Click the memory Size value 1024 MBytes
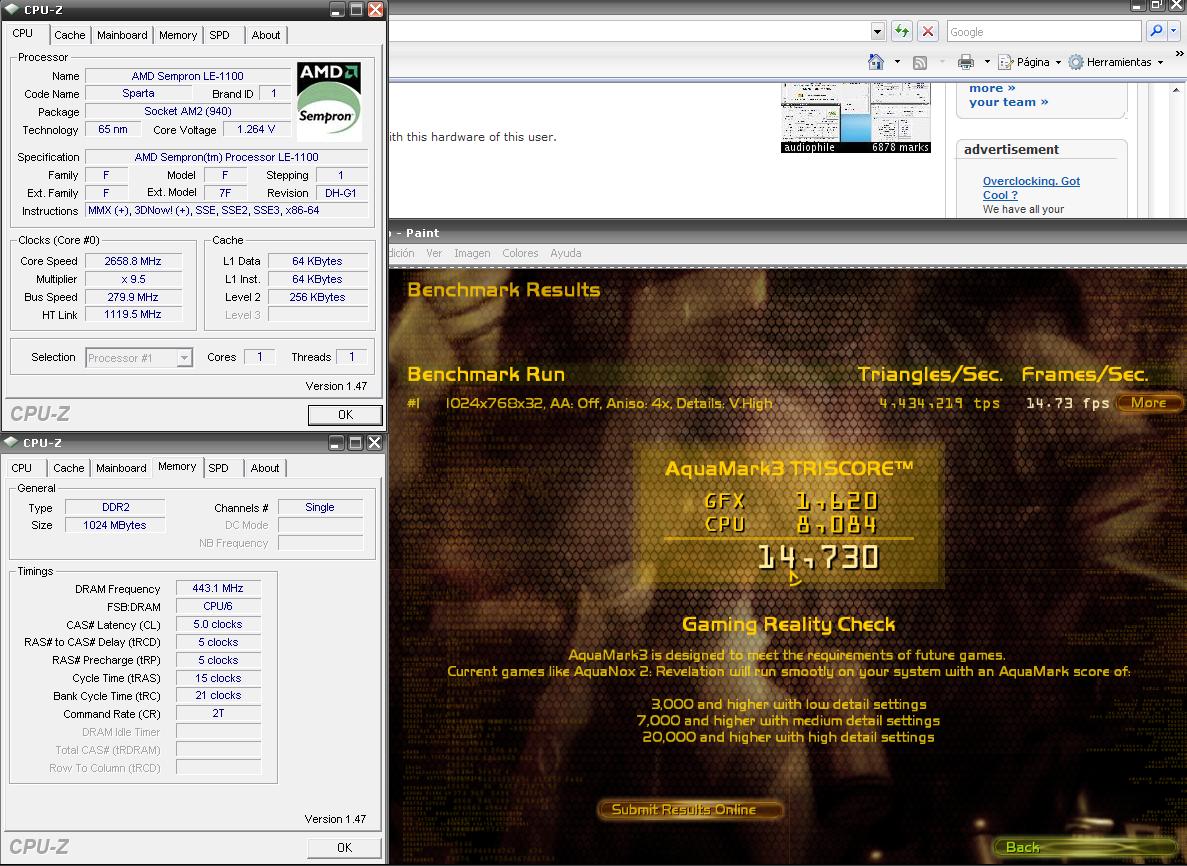Screen dimensions: 1187x866 point(115,525)
